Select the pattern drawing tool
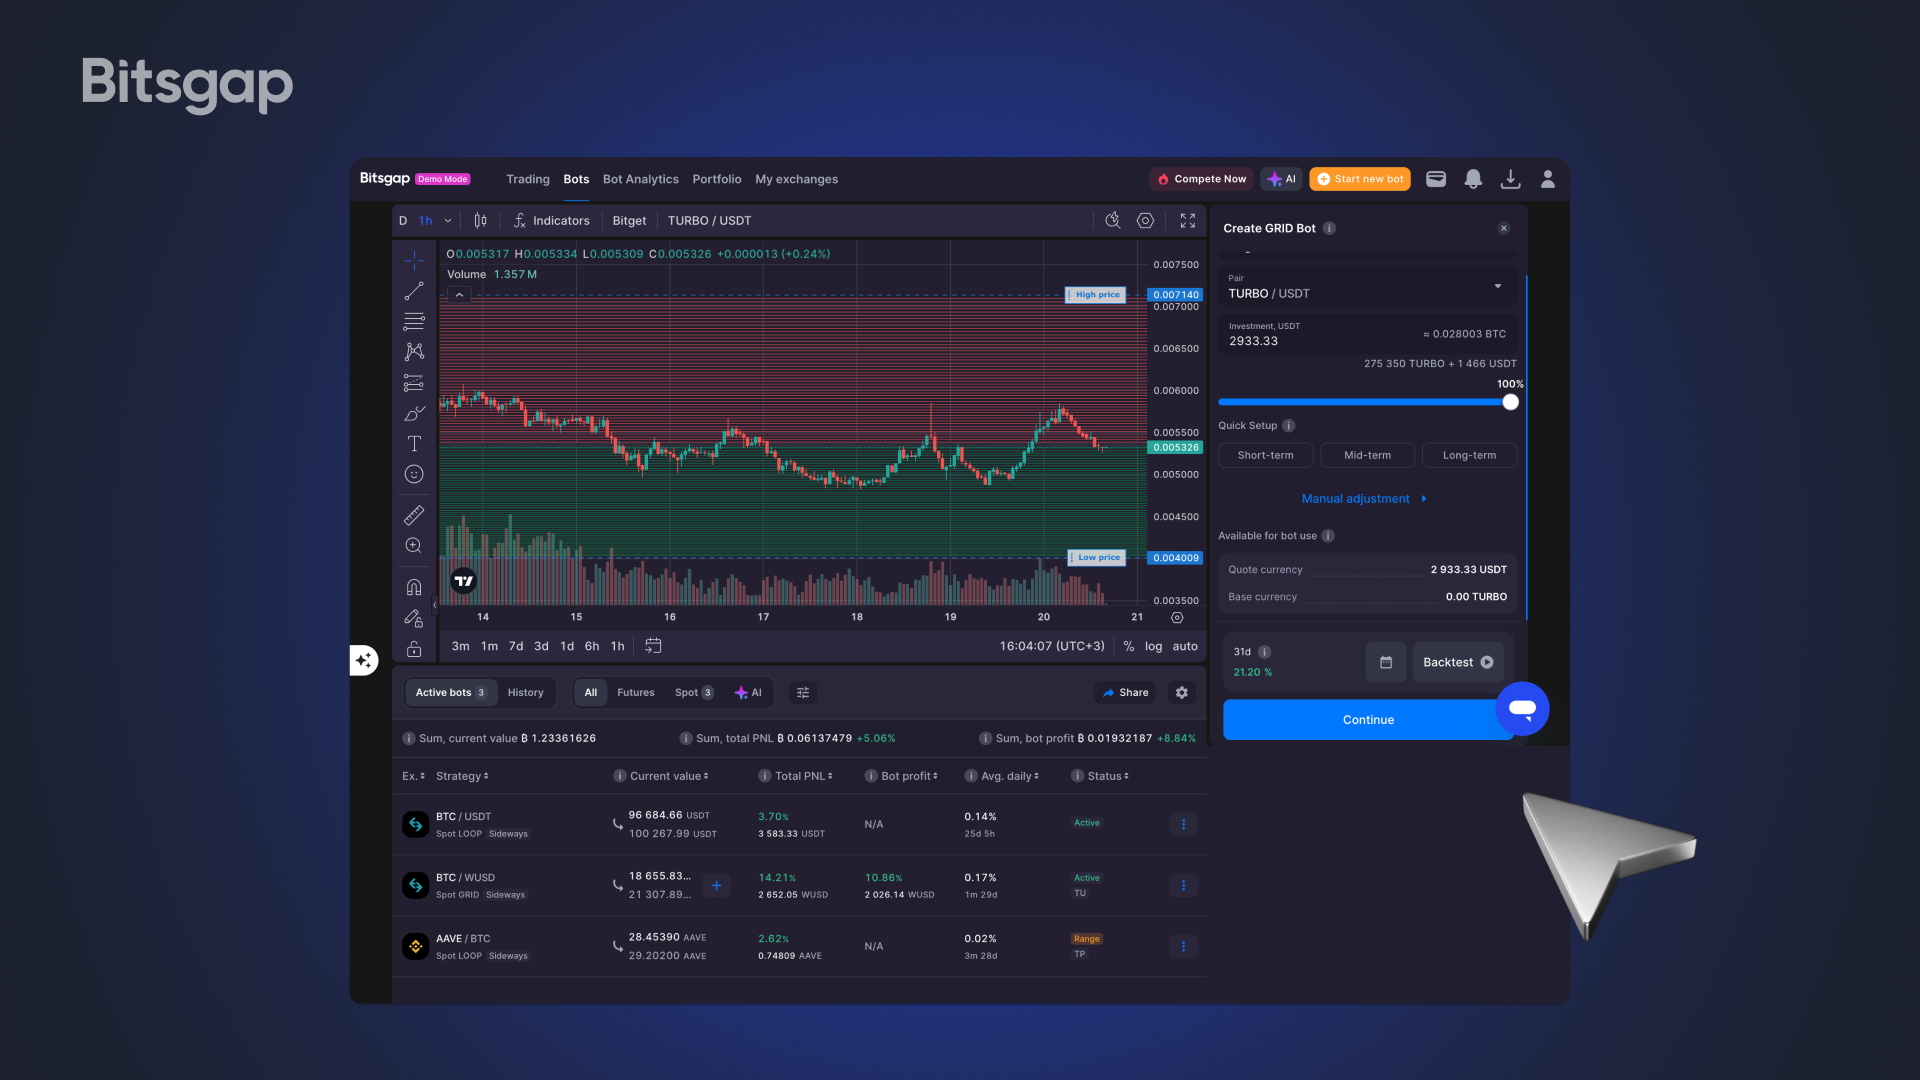This screenshot has height=1080, width=1920. tap(414, 352)
